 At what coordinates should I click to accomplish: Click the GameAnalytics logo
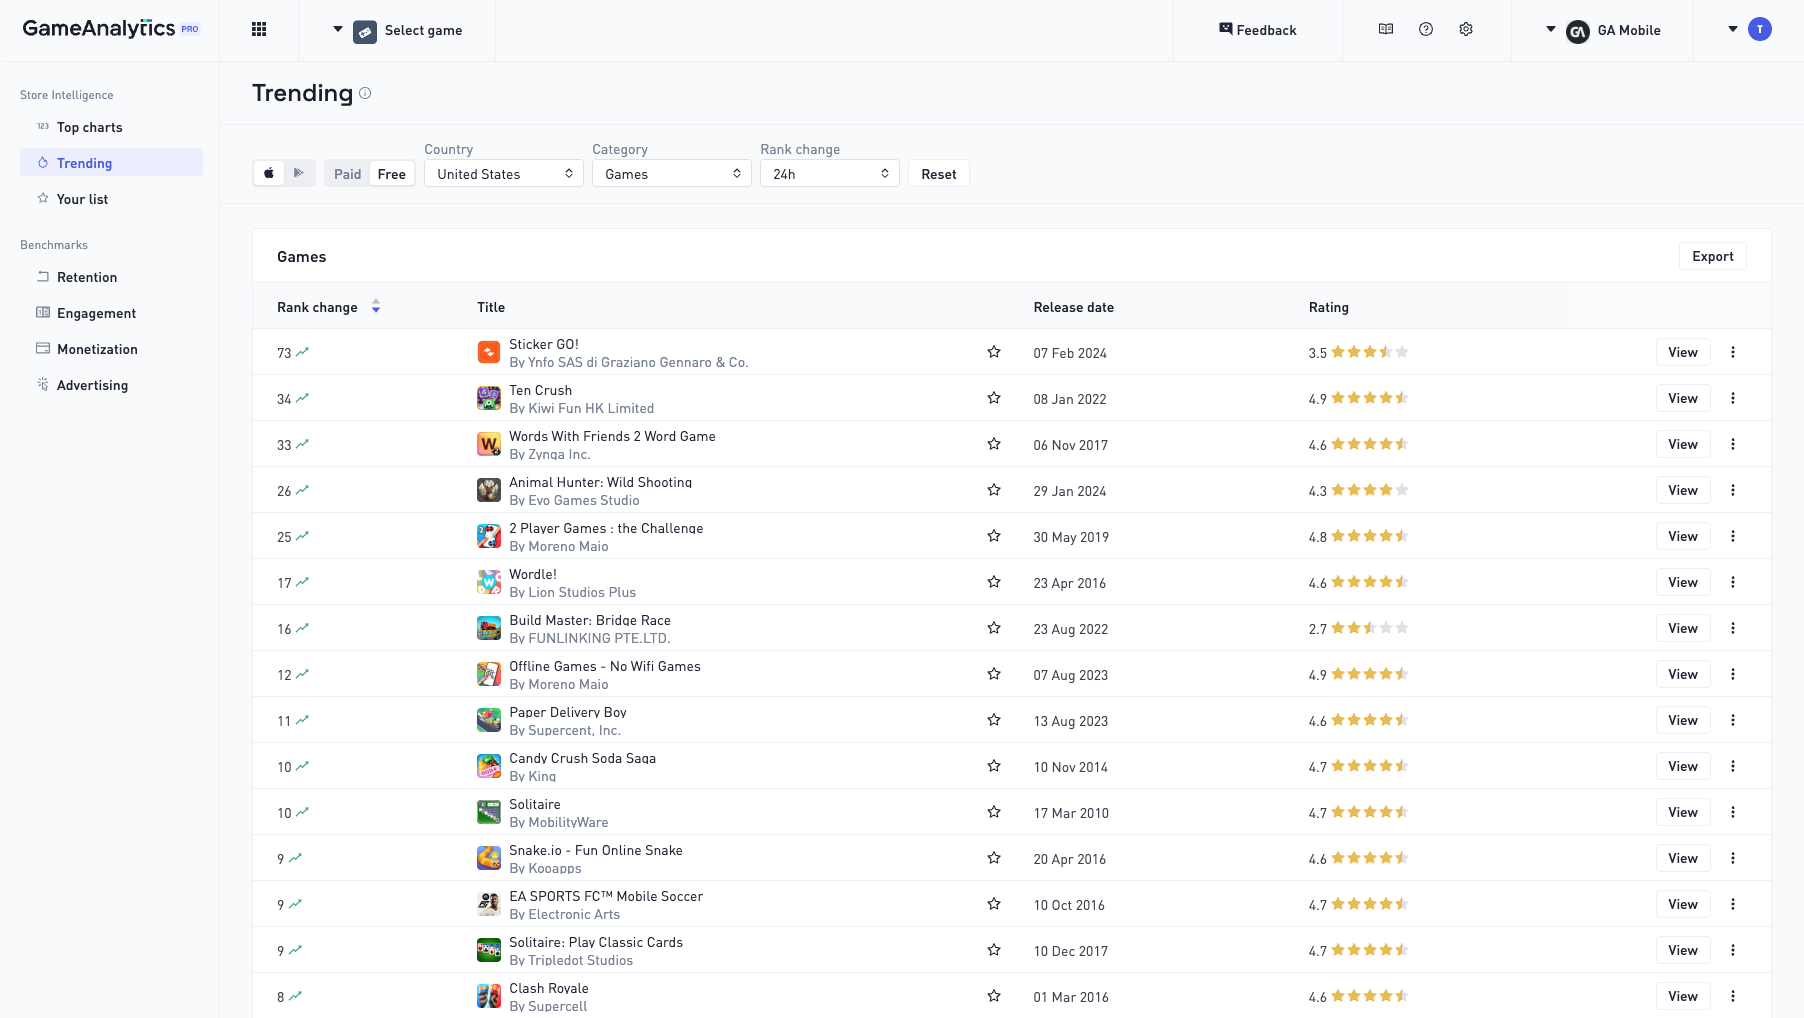110,29
